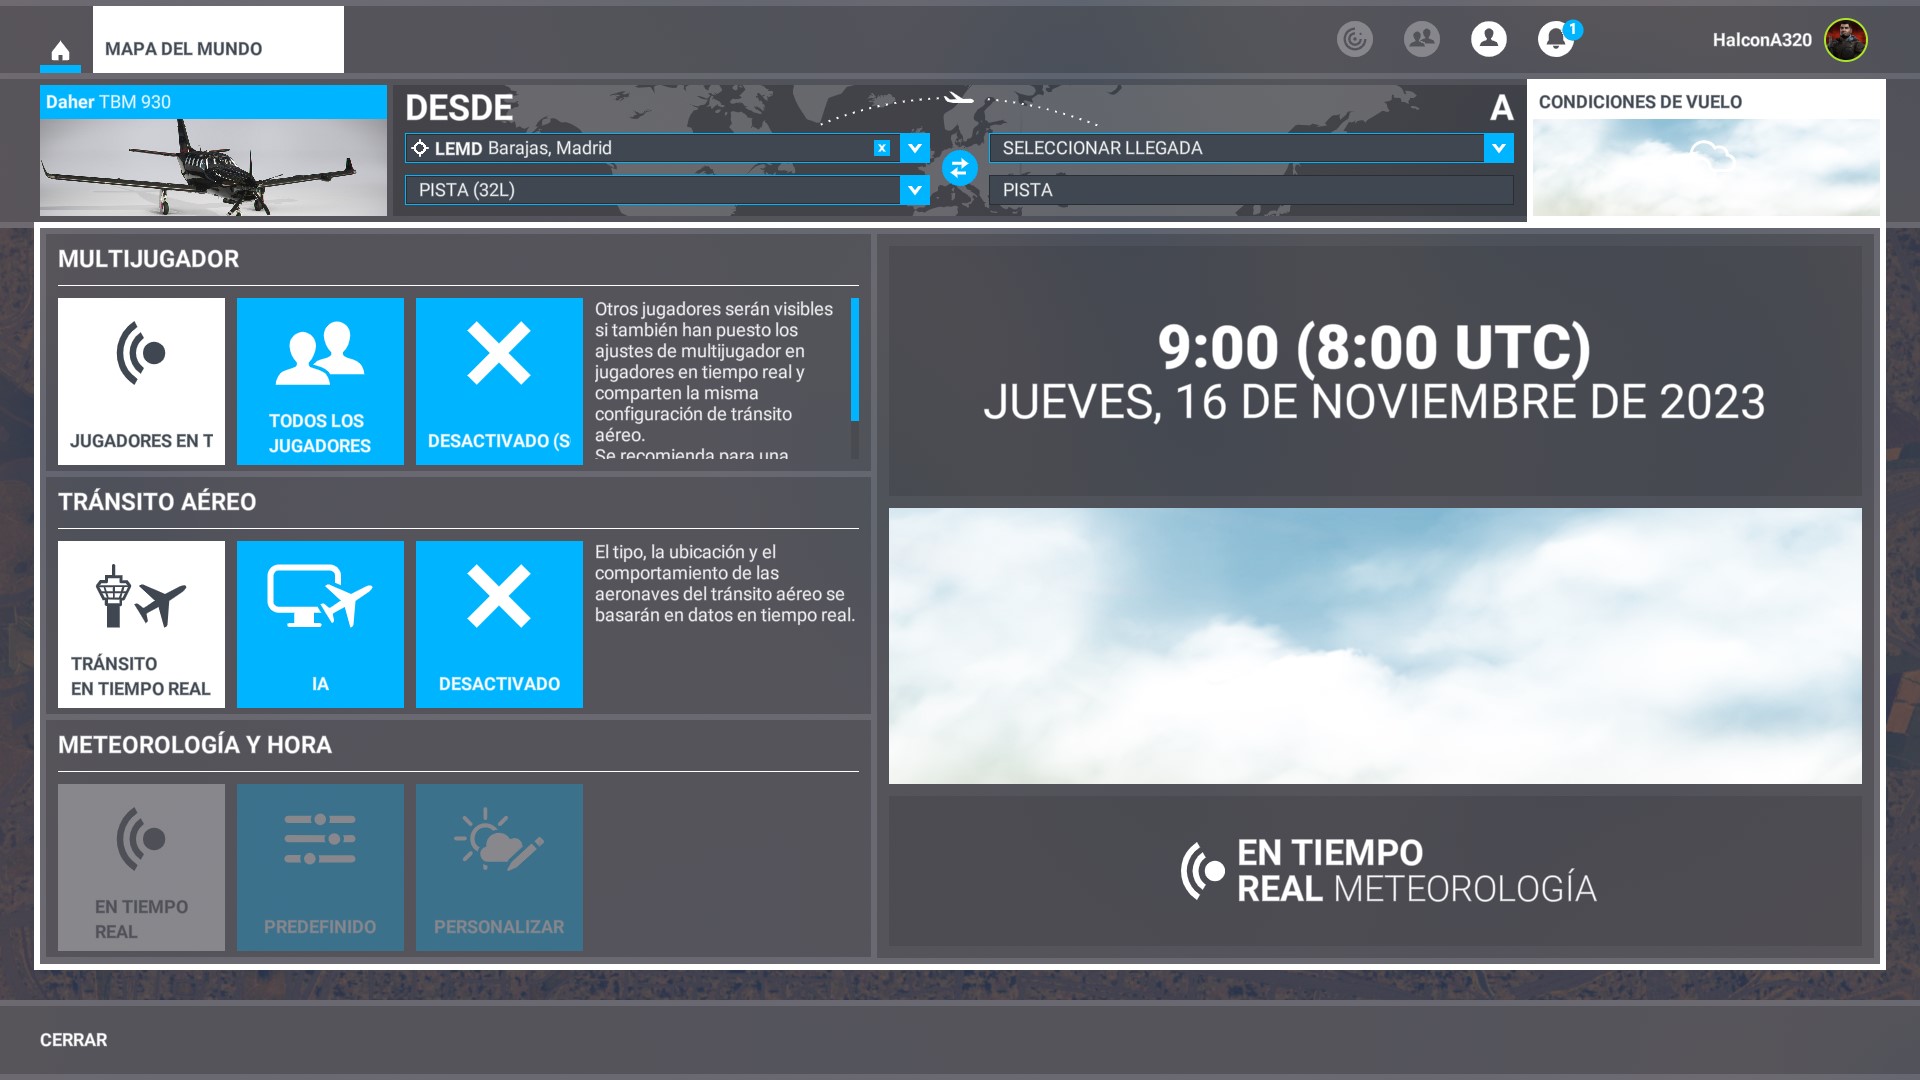1920x1080 pixels.
Task: Click the live signal icon in multiplayer tile
Action: tap(141, 353)
